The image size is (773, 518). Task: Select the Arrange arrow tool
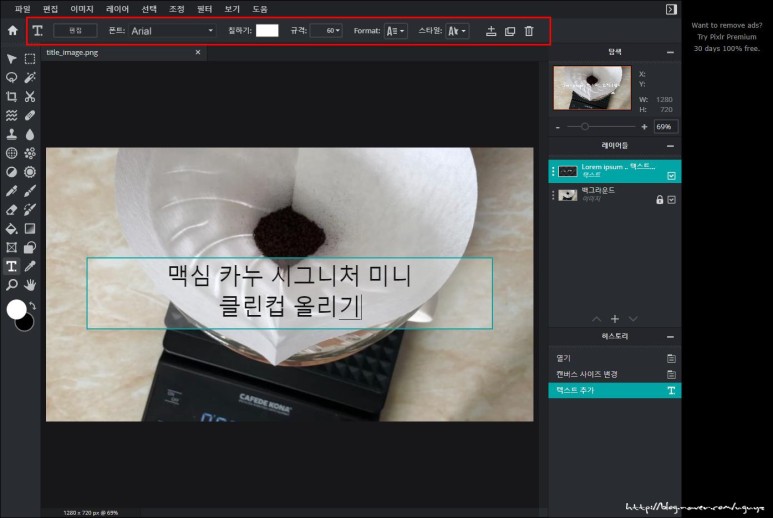pos(11,59)
